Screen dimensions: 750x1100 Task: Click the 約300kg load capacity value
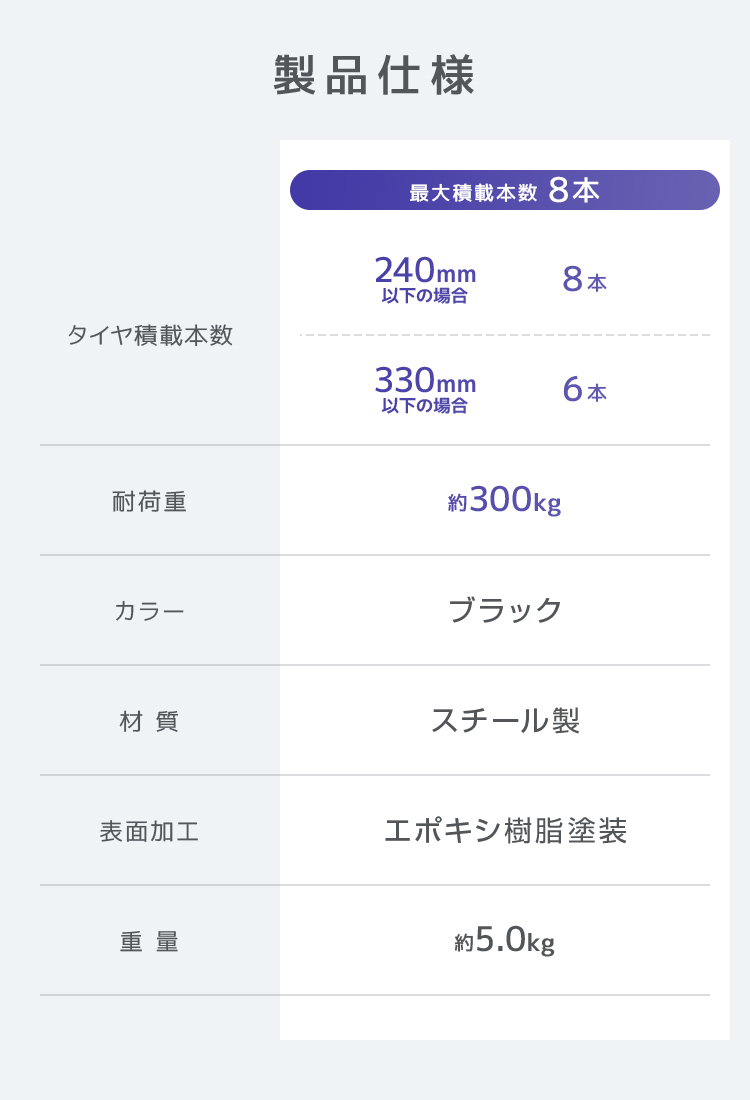point(504,500)
